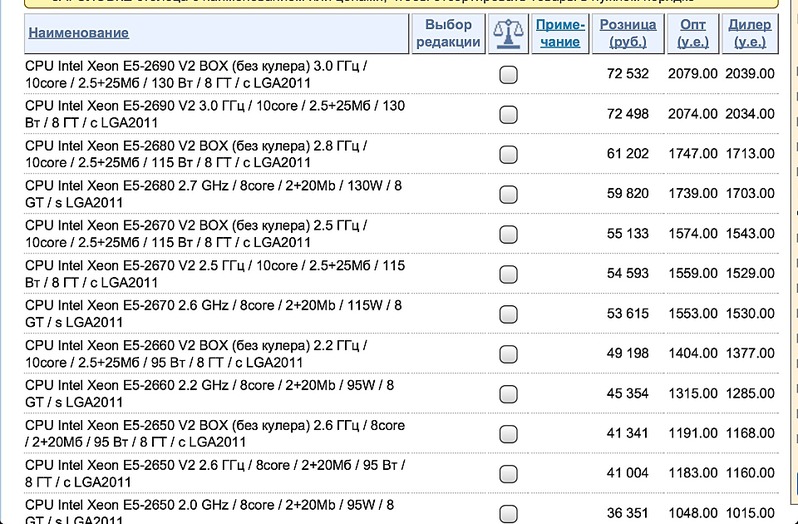Click wholesale price 2079.00
Image resolution: width=798 pixels, height=524 pixels.
693,74
